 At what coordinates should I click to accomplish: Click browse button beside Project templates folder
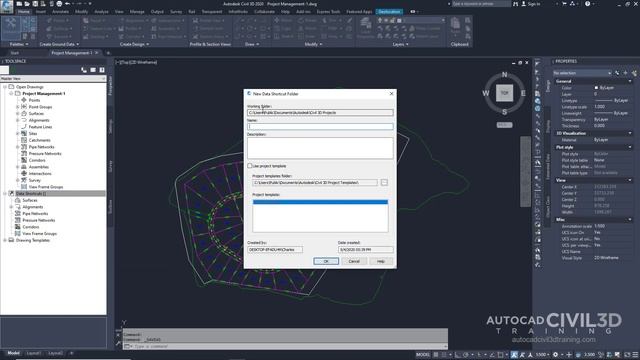tap(384, 182)
